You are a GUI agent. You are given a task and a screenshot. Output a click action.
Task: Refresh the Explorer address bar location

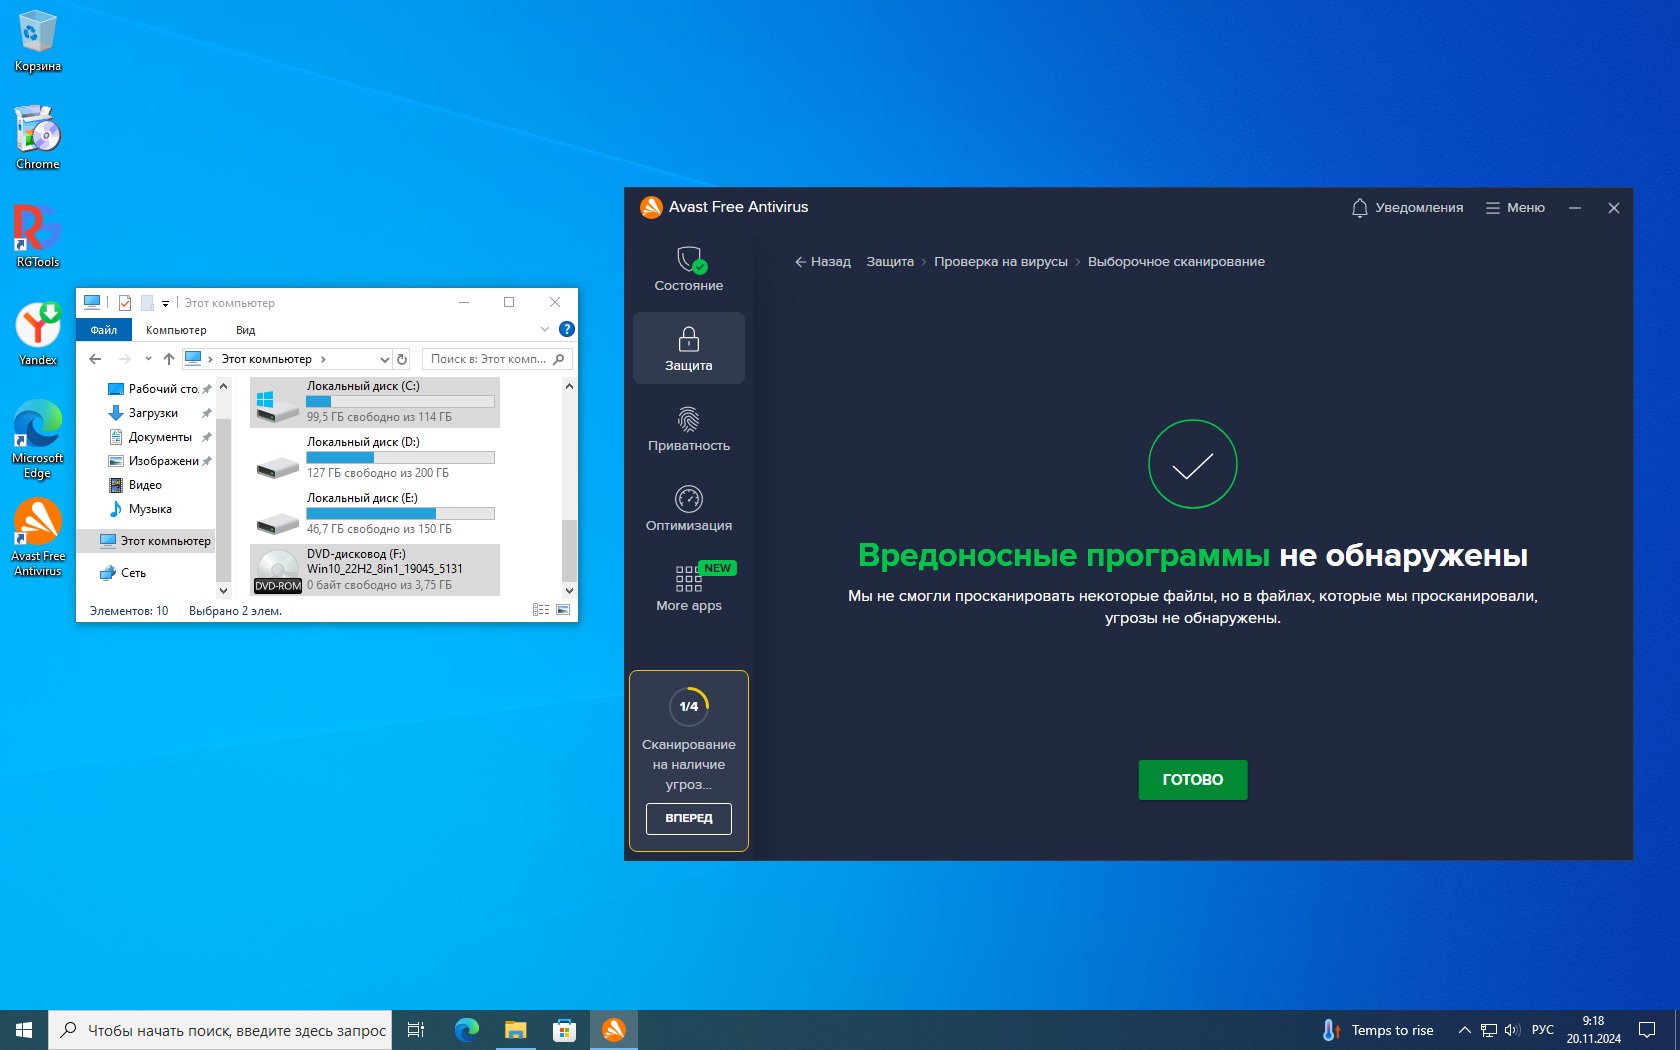tap(402, 359)
